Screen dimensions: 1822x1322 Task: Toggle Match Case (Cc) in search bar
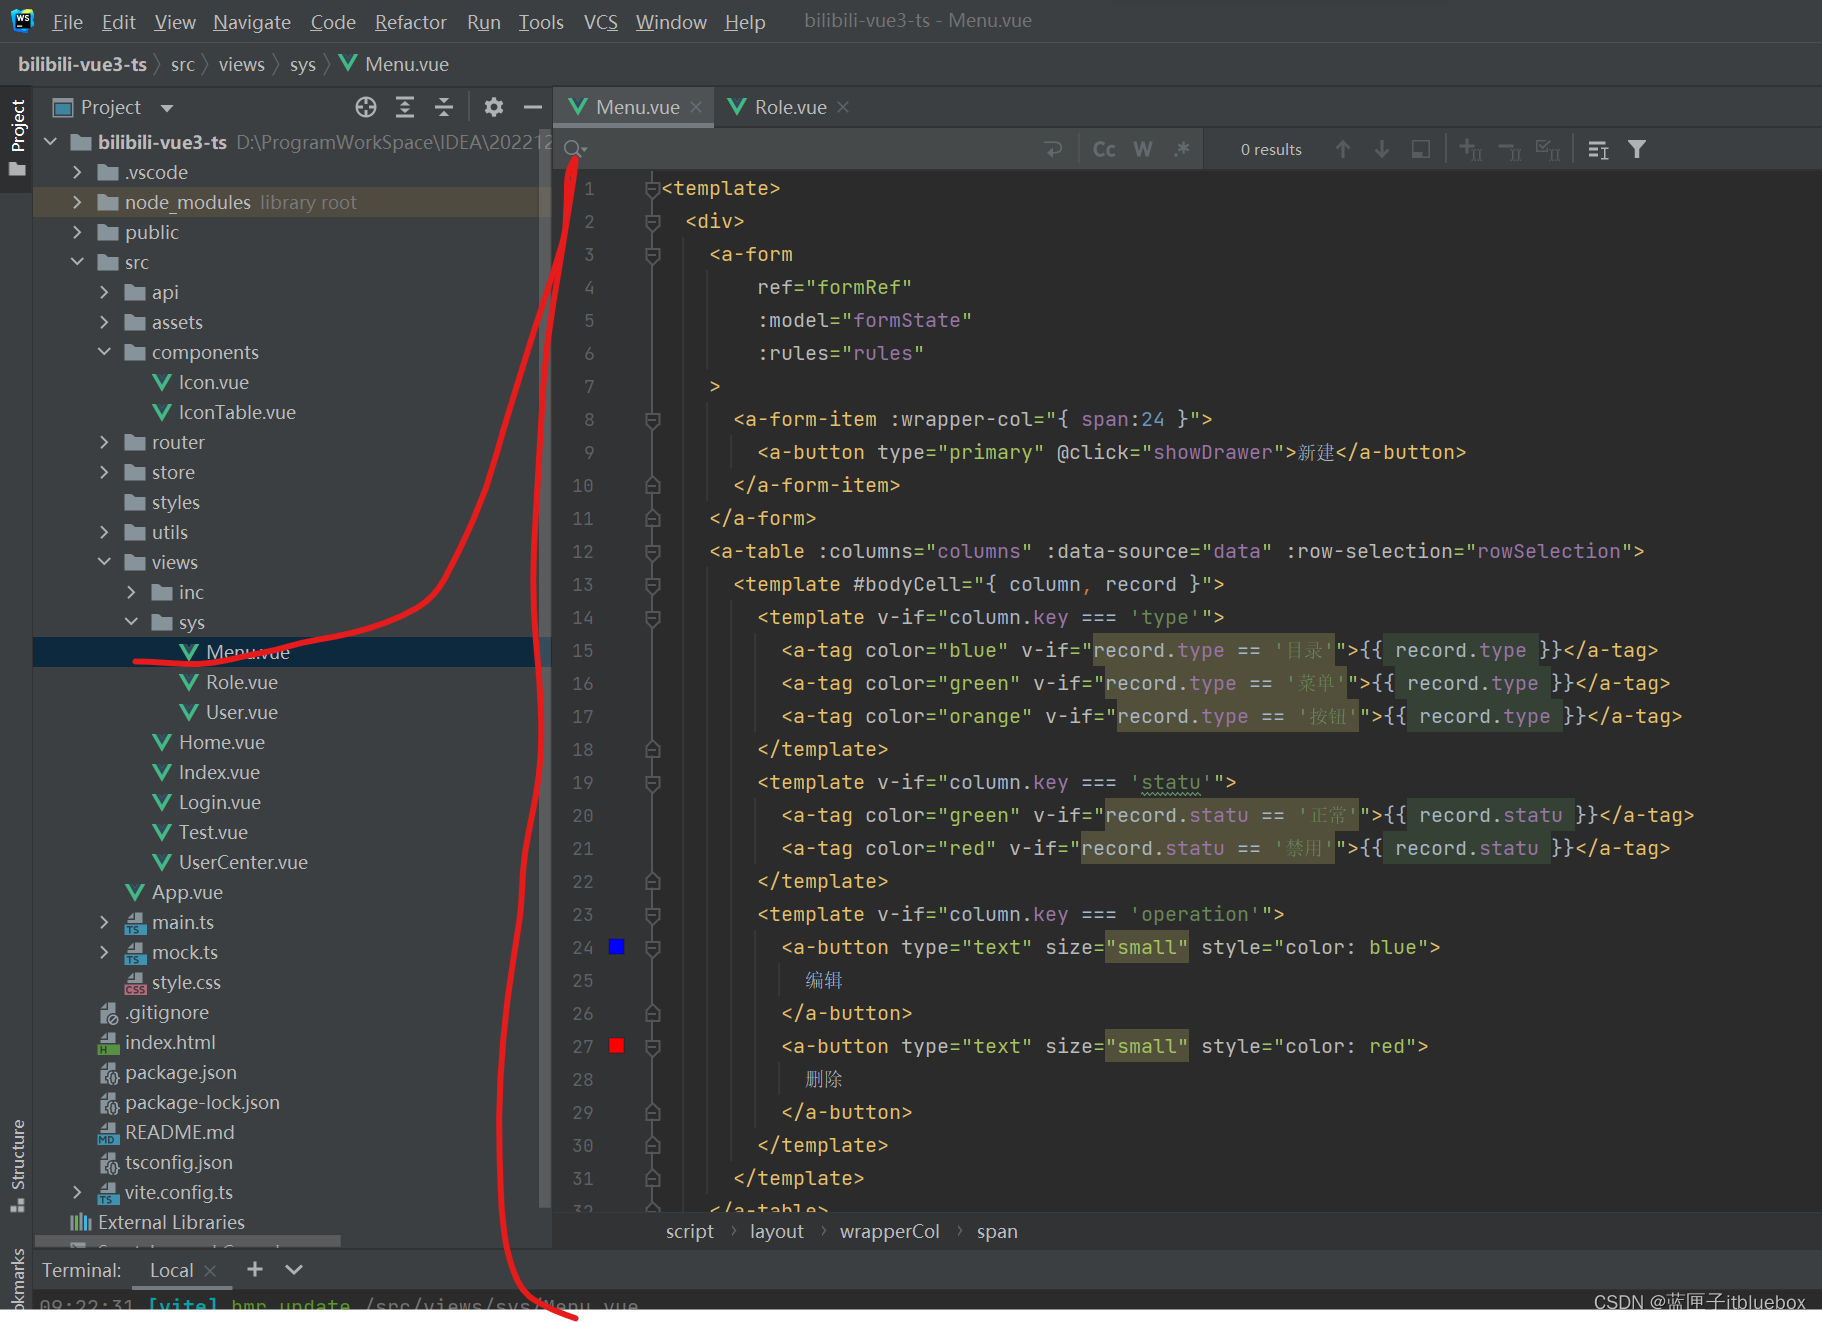coord(1104,149)
